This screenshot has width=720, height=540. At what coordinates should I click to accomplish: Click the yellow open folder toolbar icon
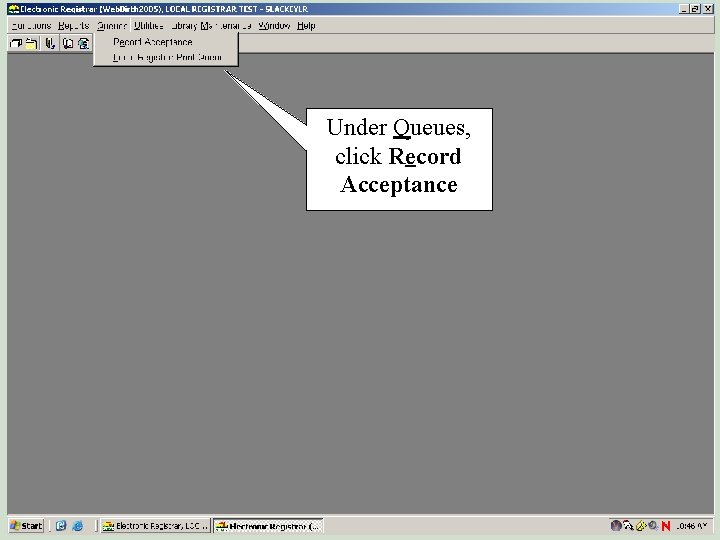click(31, 44)
